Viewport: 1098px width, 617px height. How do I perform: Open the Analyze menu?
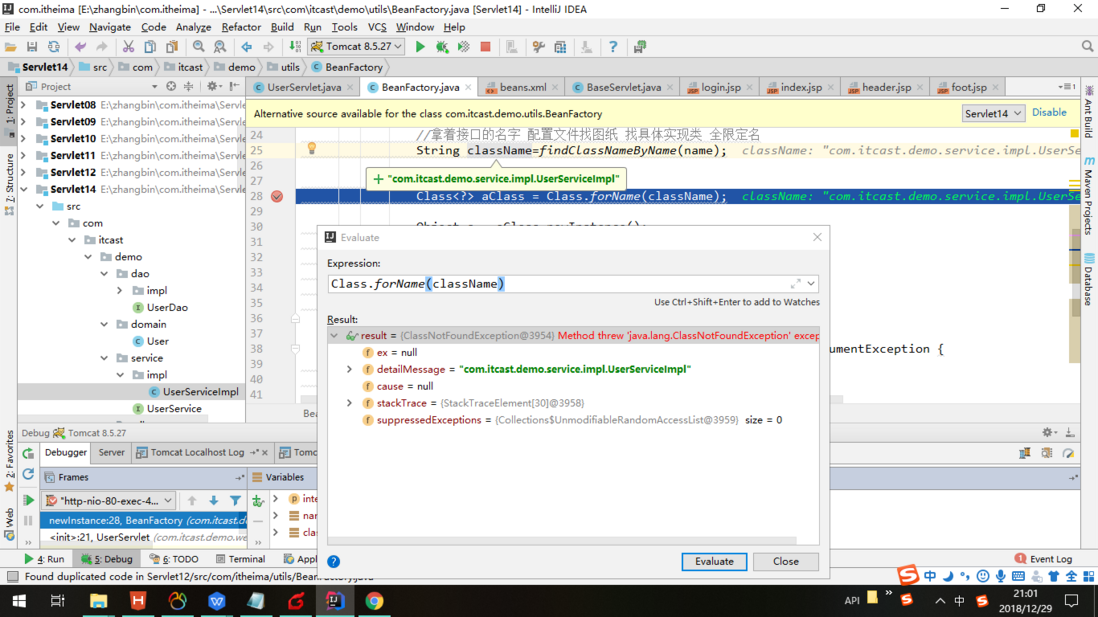click(193, 27)
